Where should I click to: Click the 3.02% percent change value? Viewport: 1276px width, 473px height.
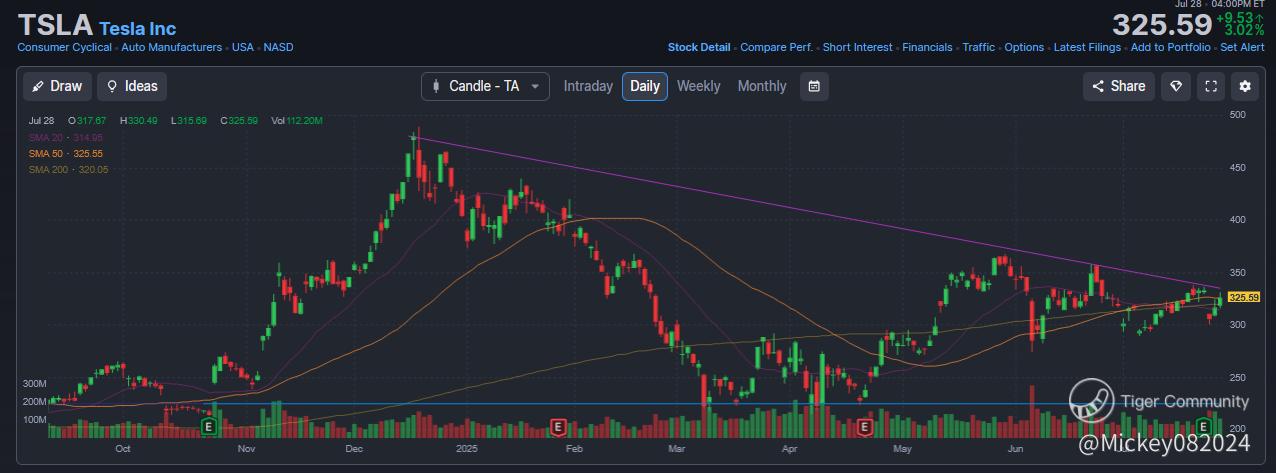[x=1247, y=31]
